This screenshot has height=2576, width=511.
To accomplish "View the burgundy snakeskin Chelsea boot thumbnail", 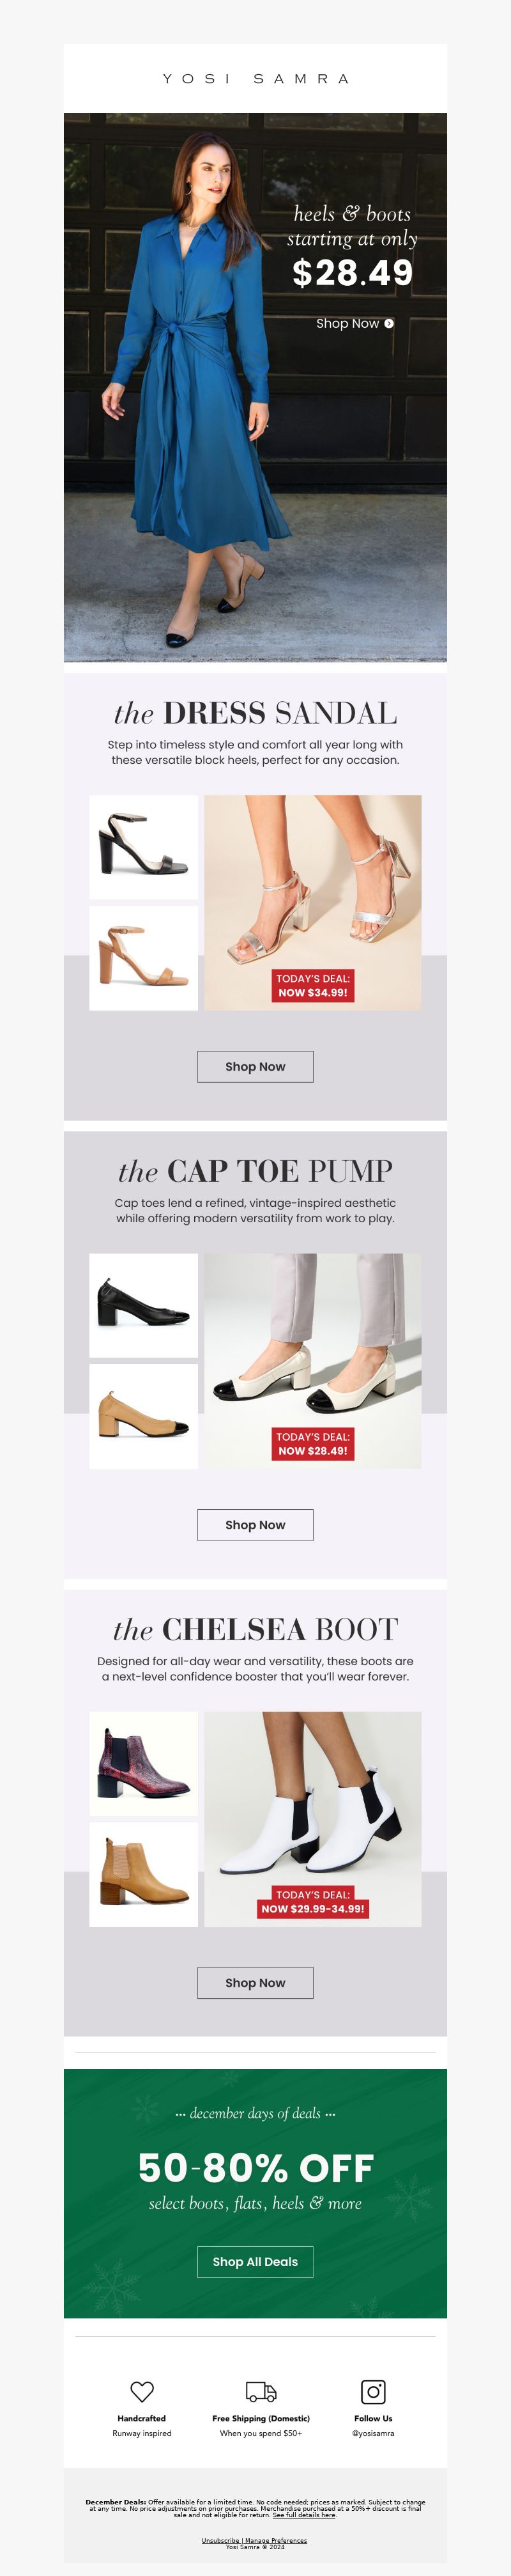I will (144, 1763).
